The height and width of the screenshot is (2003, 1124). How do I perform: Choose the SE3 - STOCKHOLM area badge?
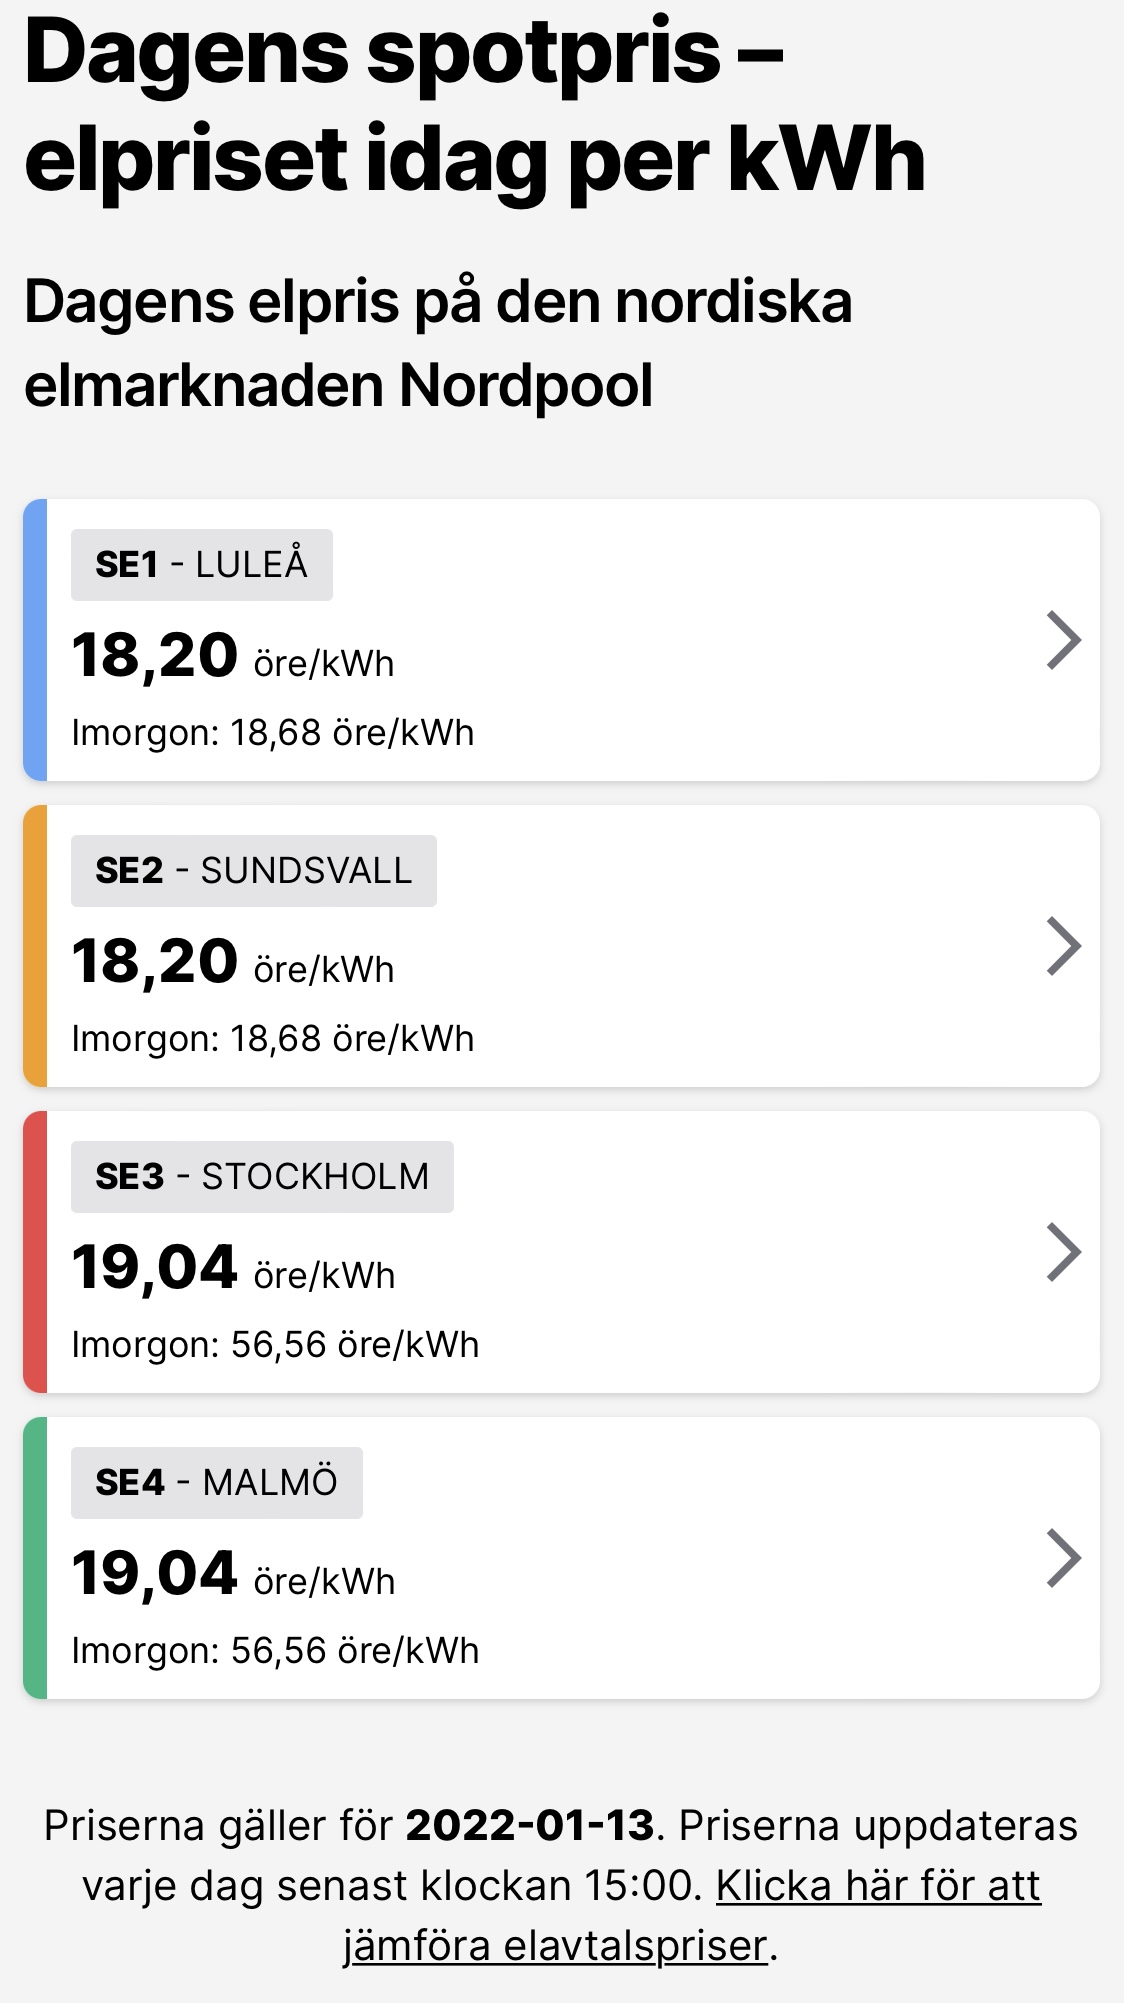(262, 1177)
